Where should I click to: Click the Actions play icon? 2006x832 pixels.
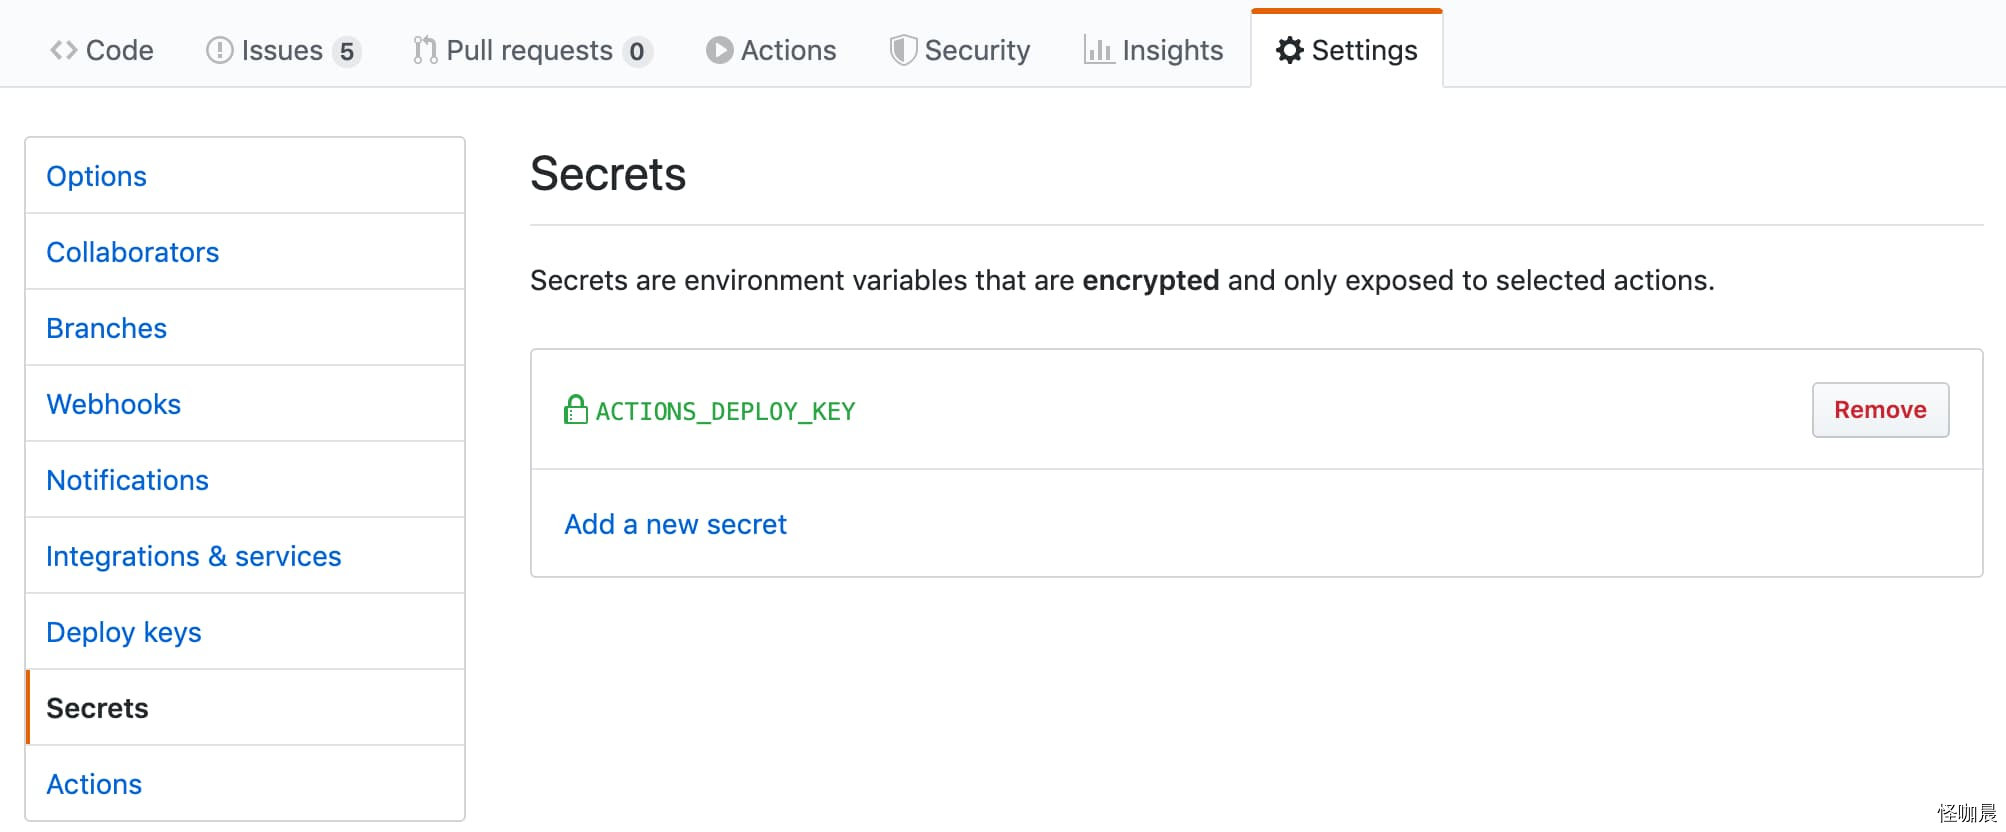(719, 50)
